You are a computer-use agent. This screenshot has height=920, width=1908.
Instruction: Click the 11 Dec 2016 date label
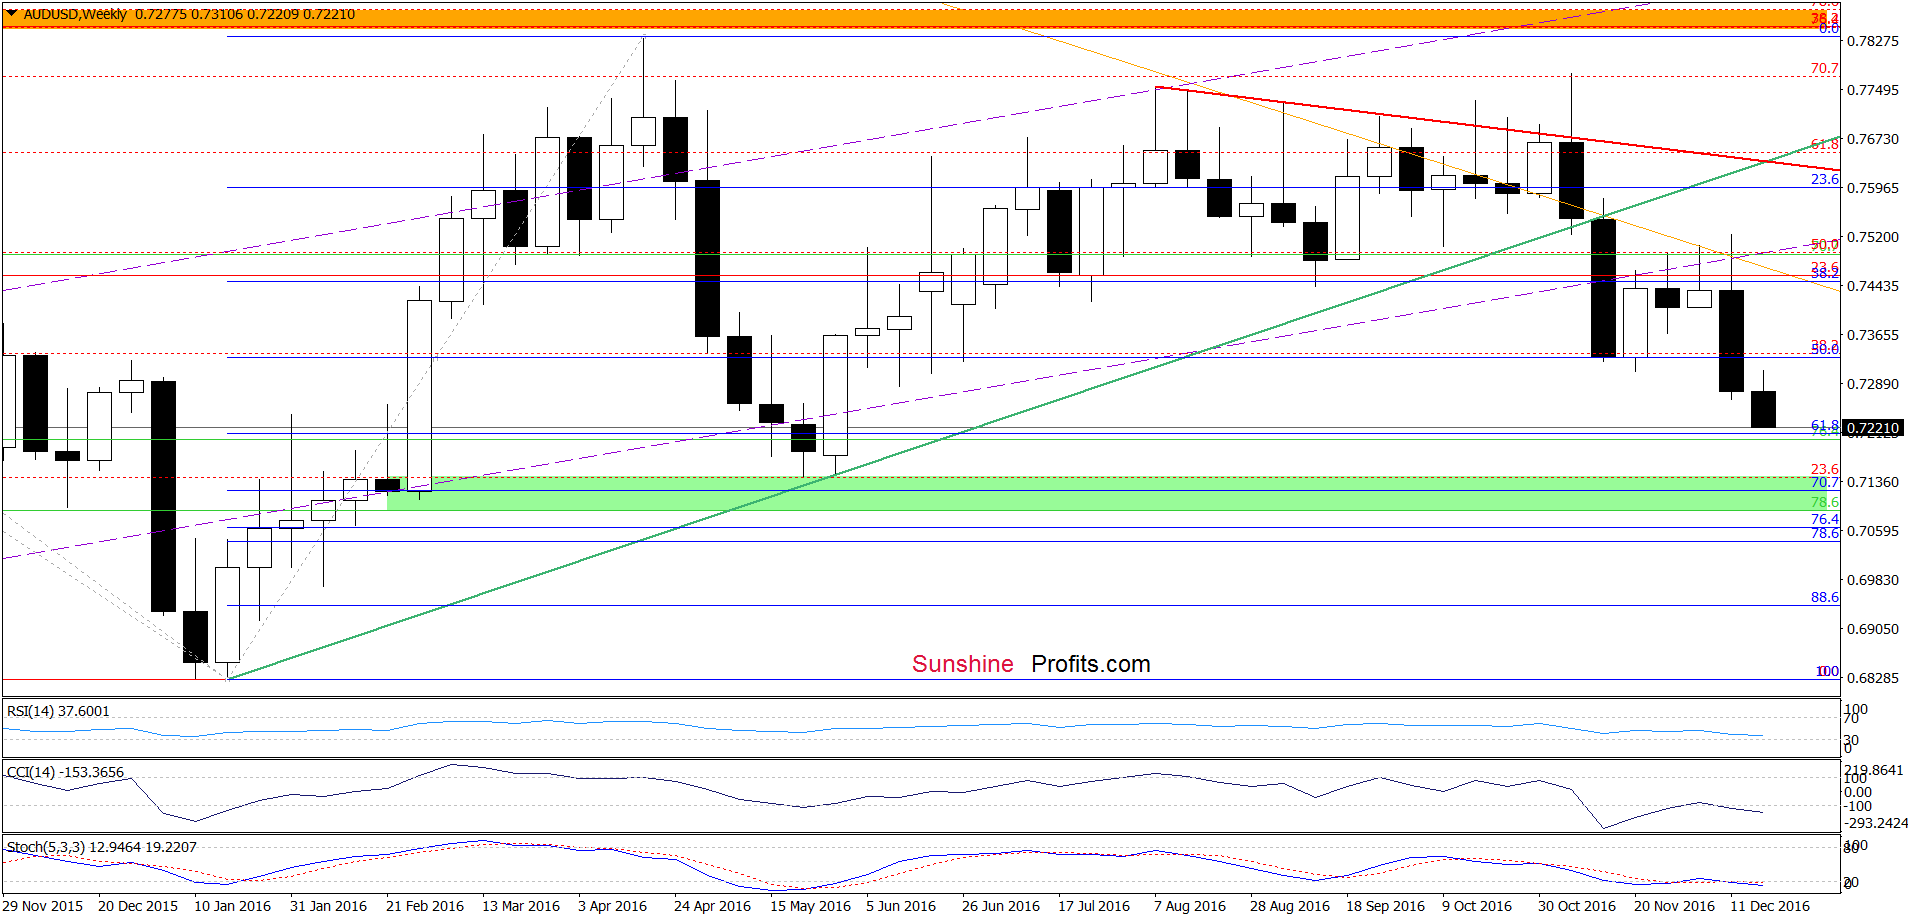(x=1770, y=906)
